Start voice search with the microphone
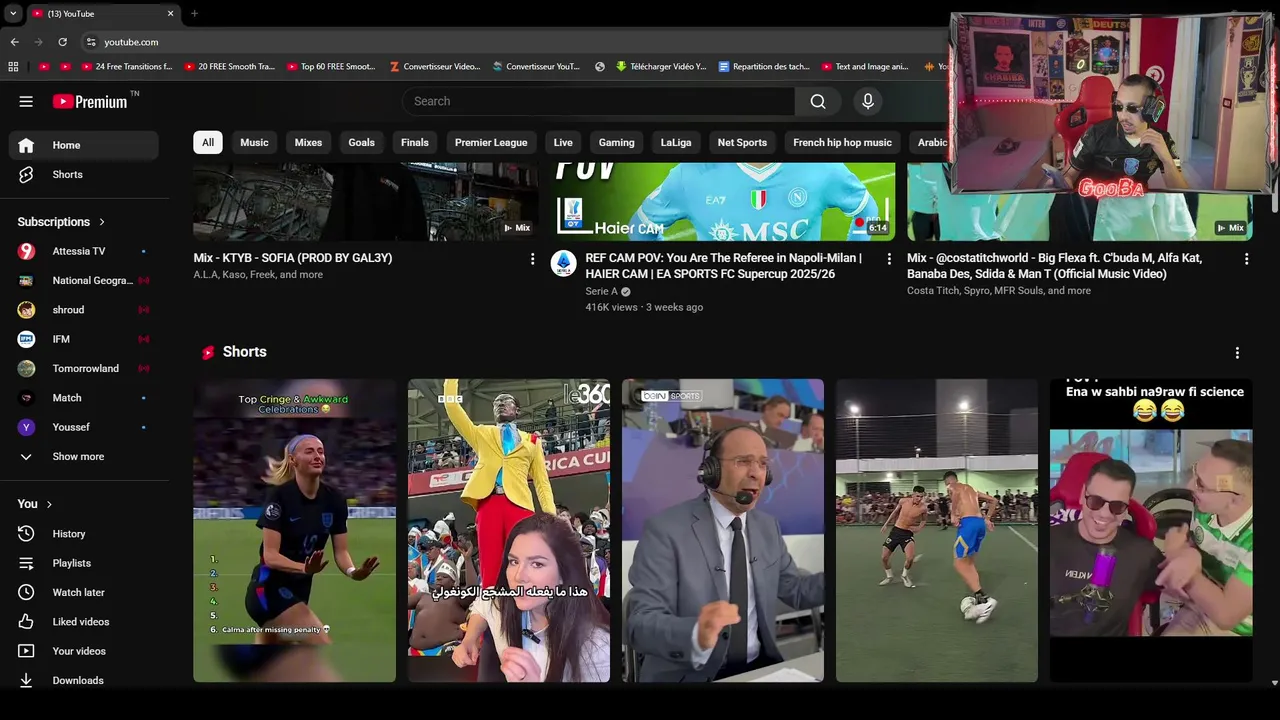Viewport: 1280px width, 720px height. [868, 101]
